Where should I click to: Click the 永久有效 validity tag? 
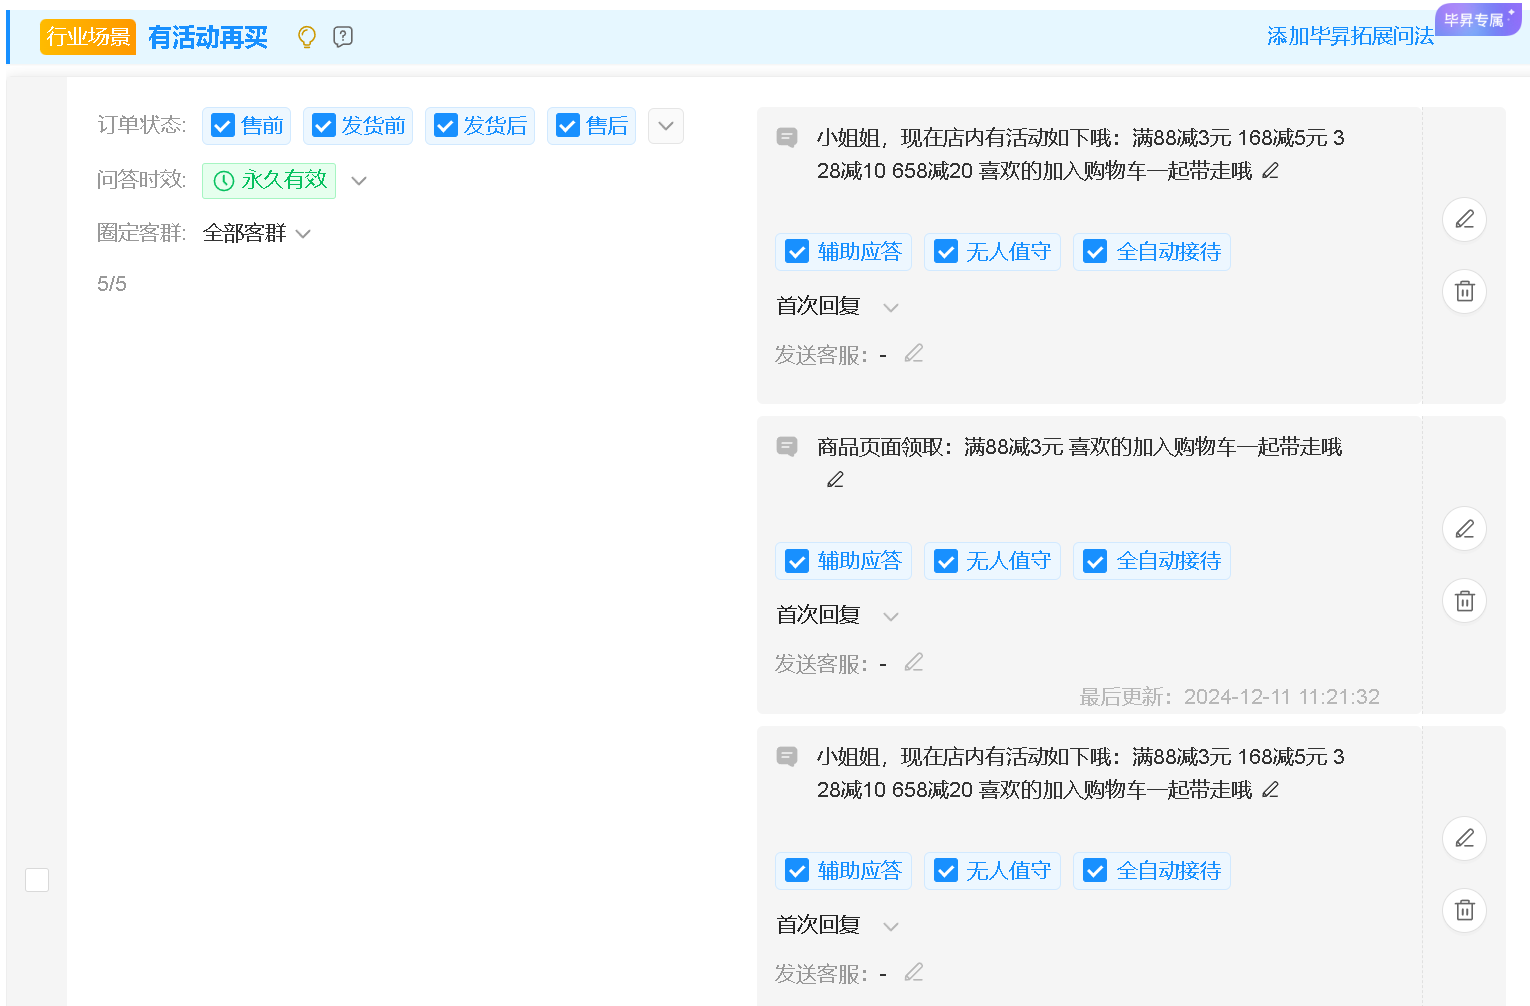click(269, 181)
